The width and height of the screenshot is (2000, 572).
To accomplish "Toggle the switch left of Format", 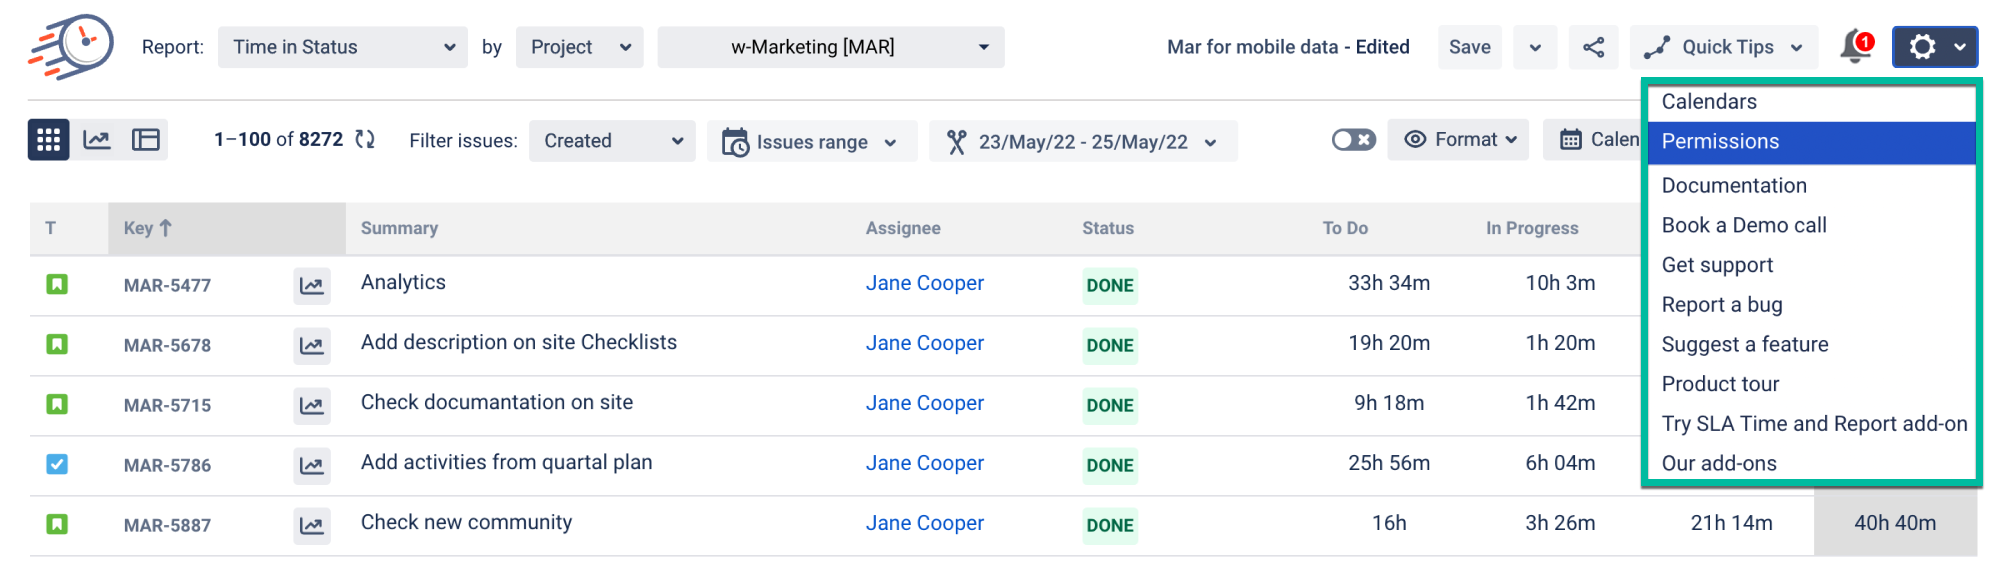I will pos(1354,140).
